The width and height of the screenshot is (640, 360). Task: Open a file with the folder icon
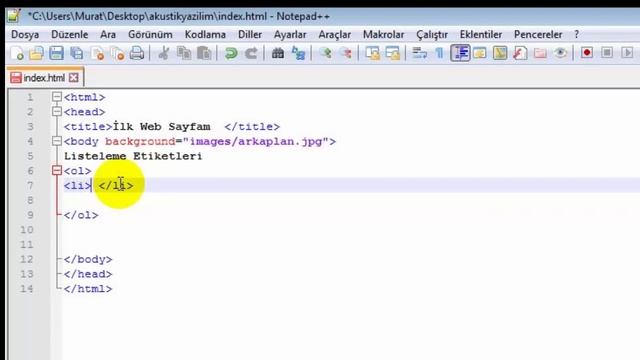(x=37, y=53)
